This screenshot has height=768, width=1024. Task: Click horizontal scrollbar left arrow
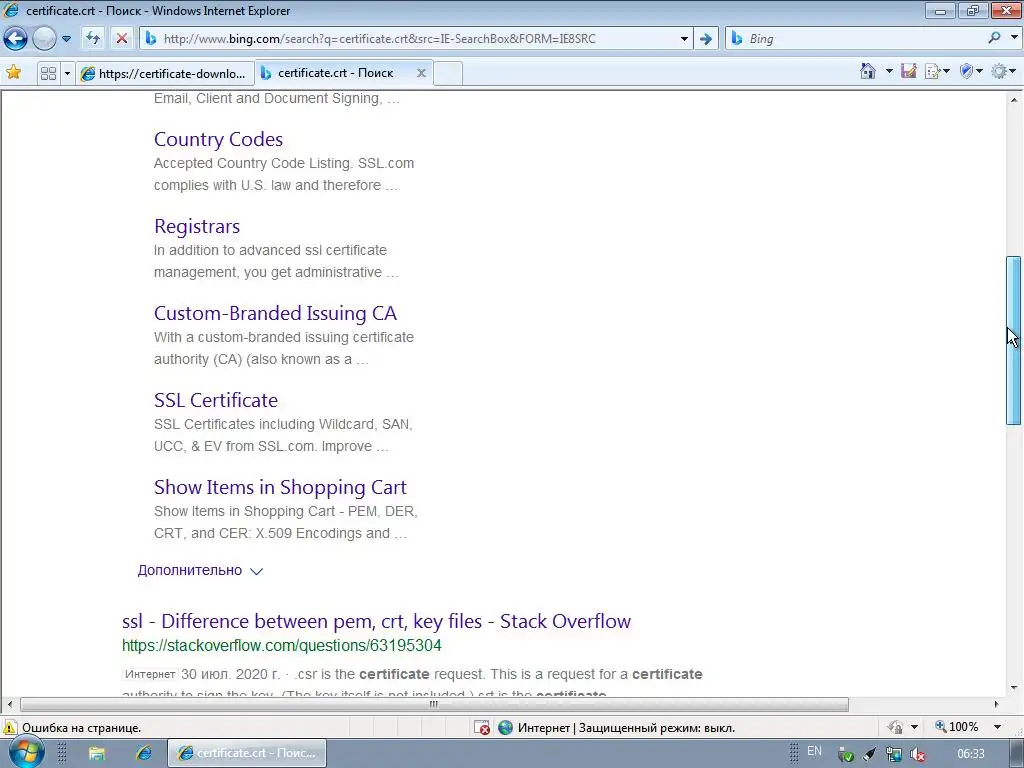click(9, 704)
